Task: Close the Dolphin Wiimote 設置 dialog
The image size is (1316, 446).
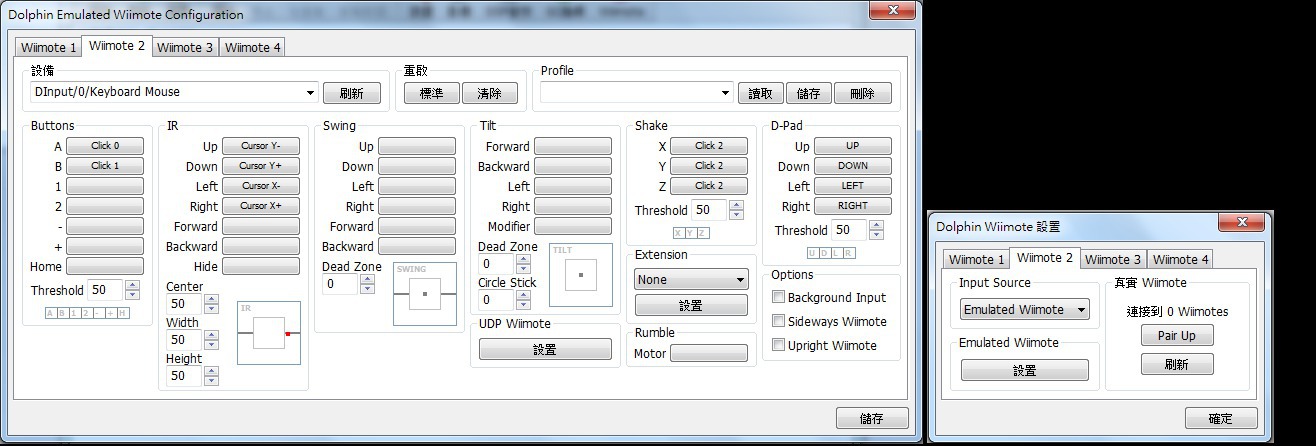Action: pyautogui.click(x=1242, y=223)
